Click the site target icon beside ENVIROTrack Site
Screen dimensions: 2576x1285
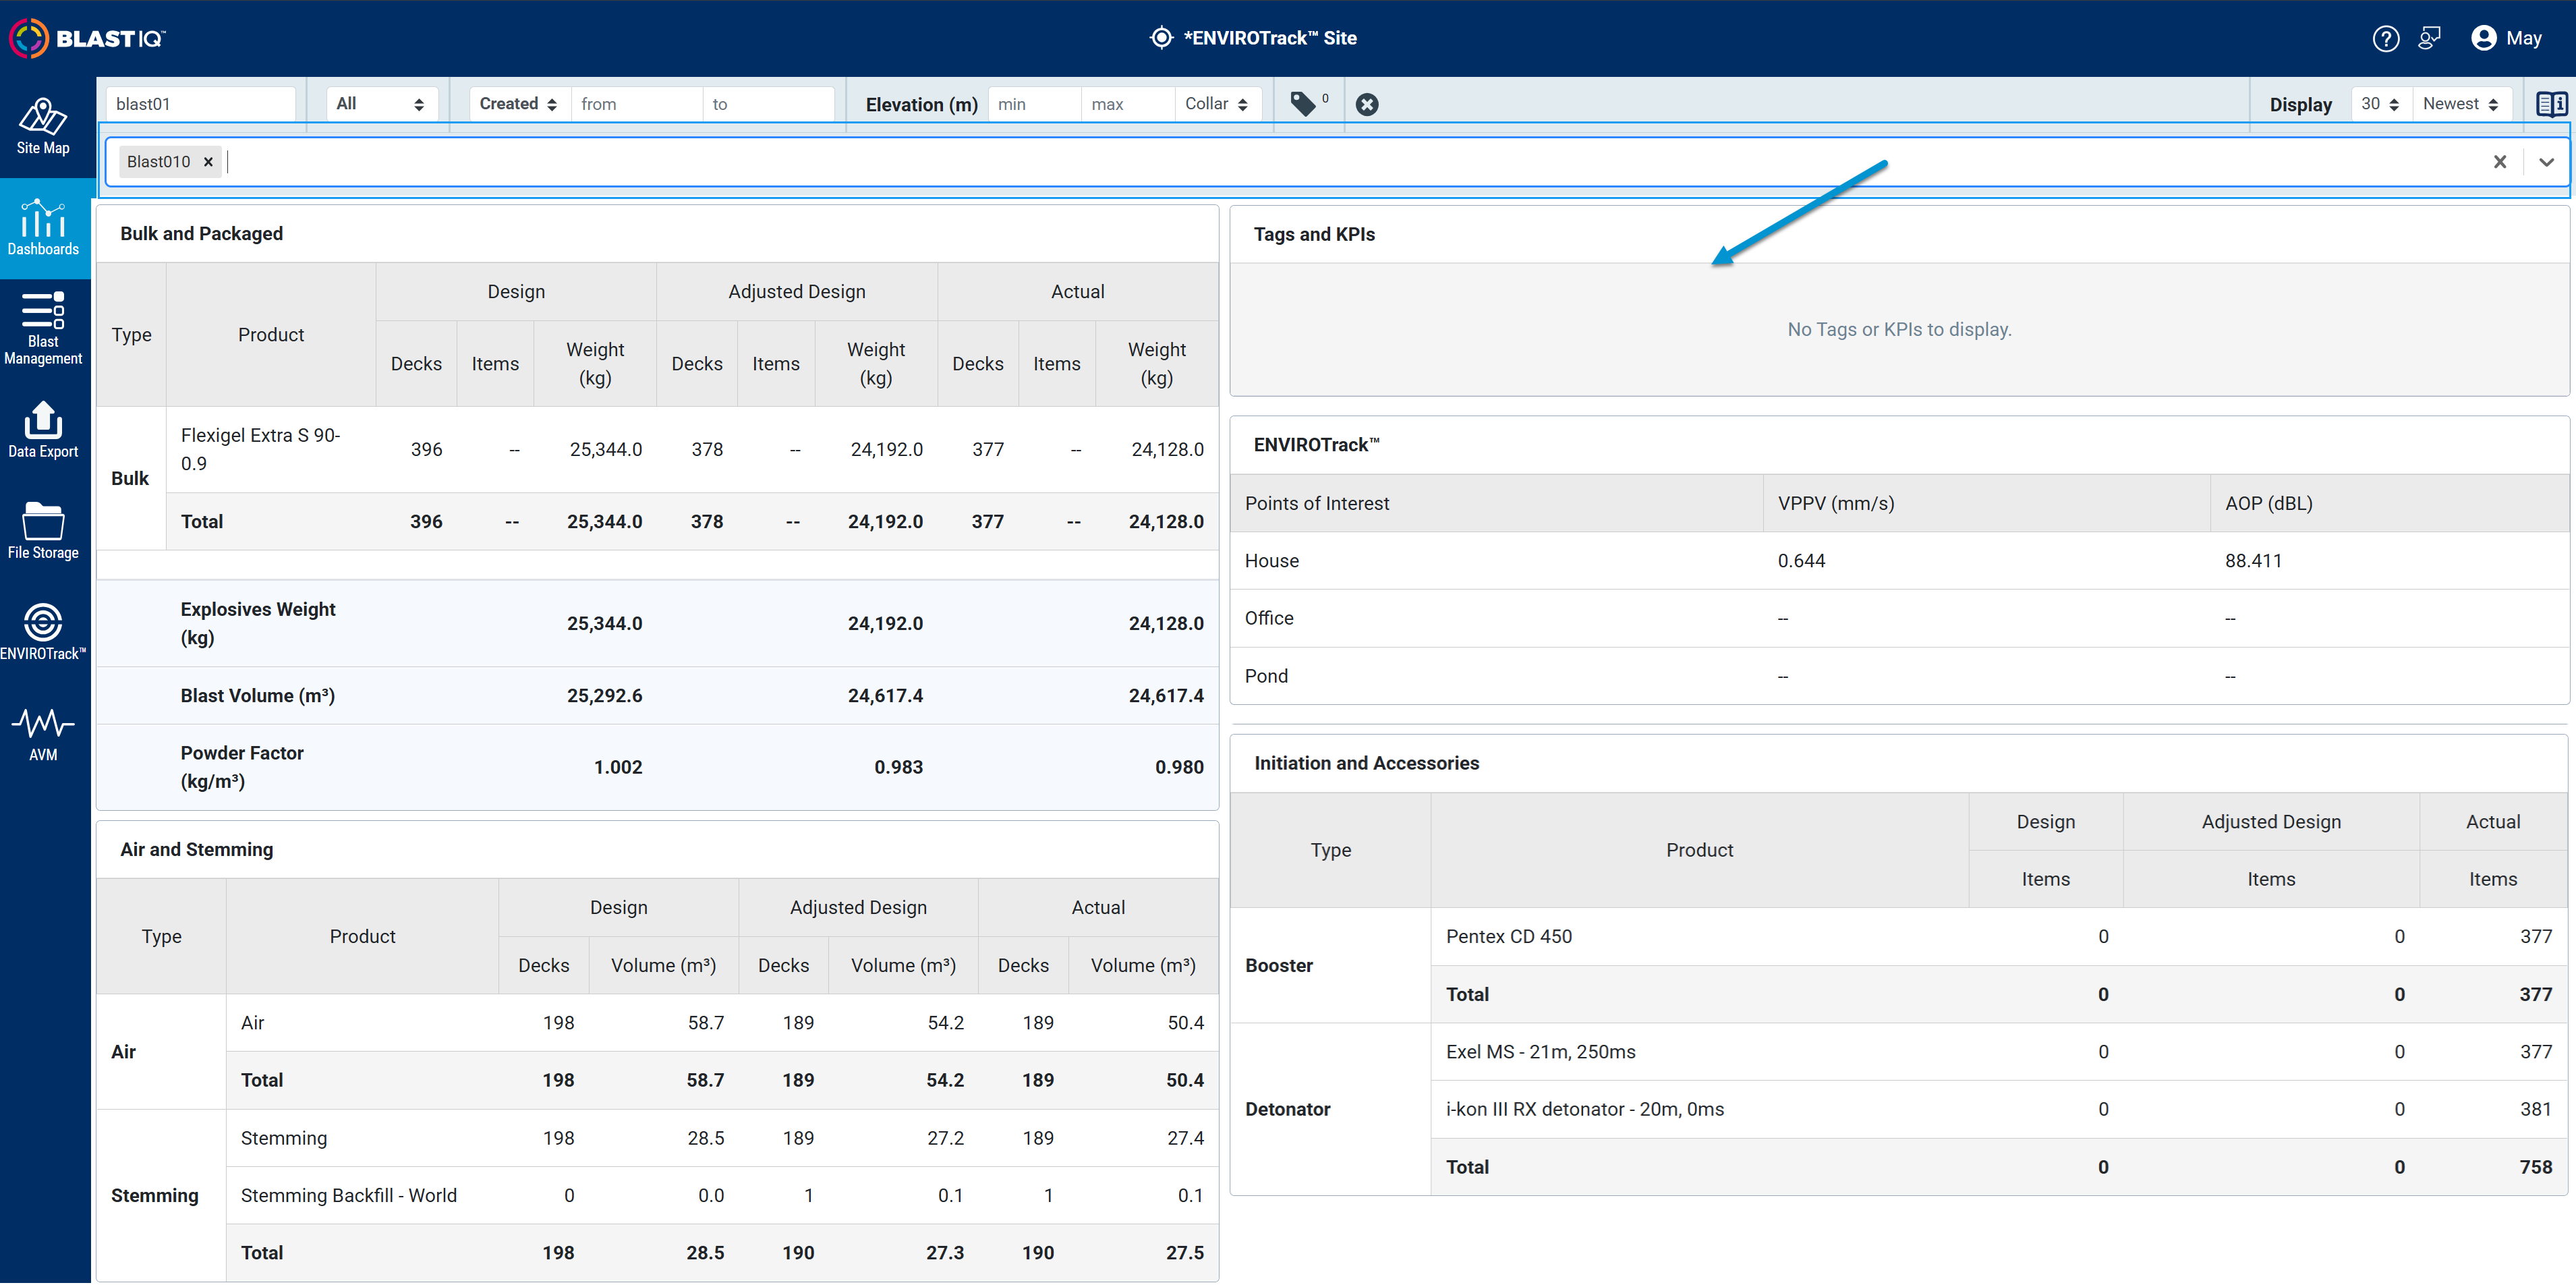pos(1160,38)
